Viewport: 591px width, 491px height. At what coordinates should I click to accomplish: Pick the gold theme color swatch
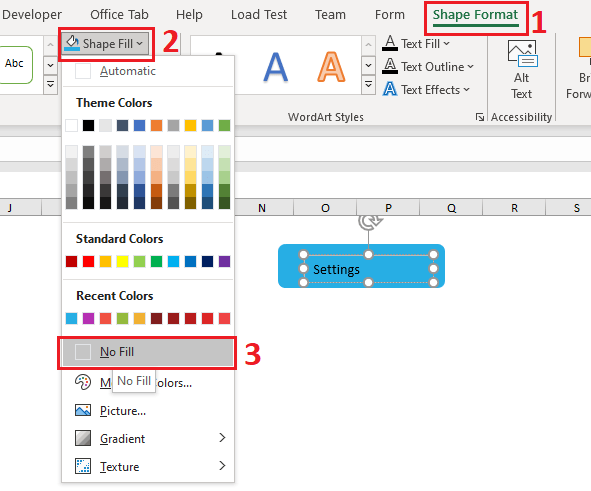190,125
